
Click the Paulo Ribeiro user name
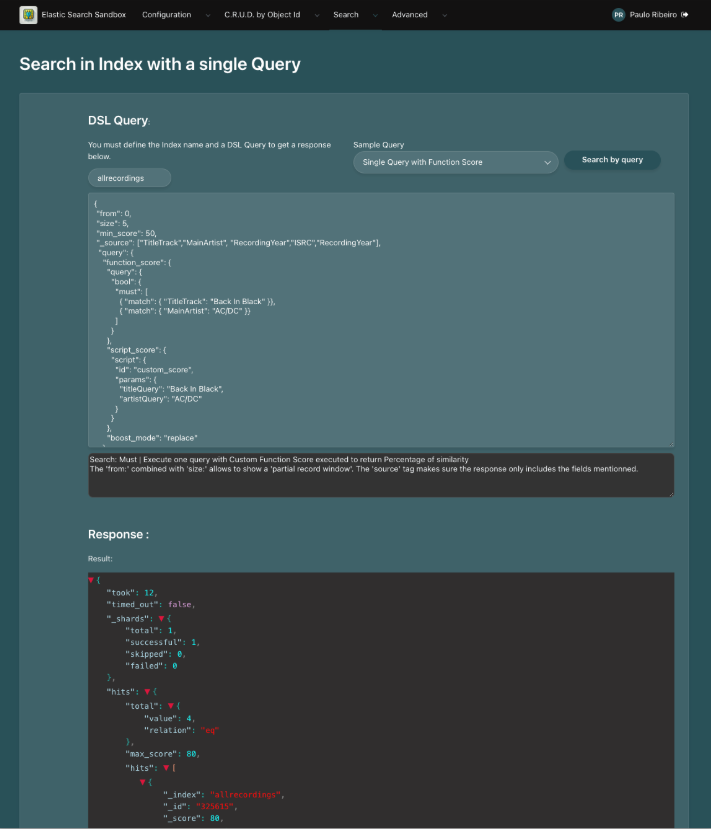(x=653, y=15)
